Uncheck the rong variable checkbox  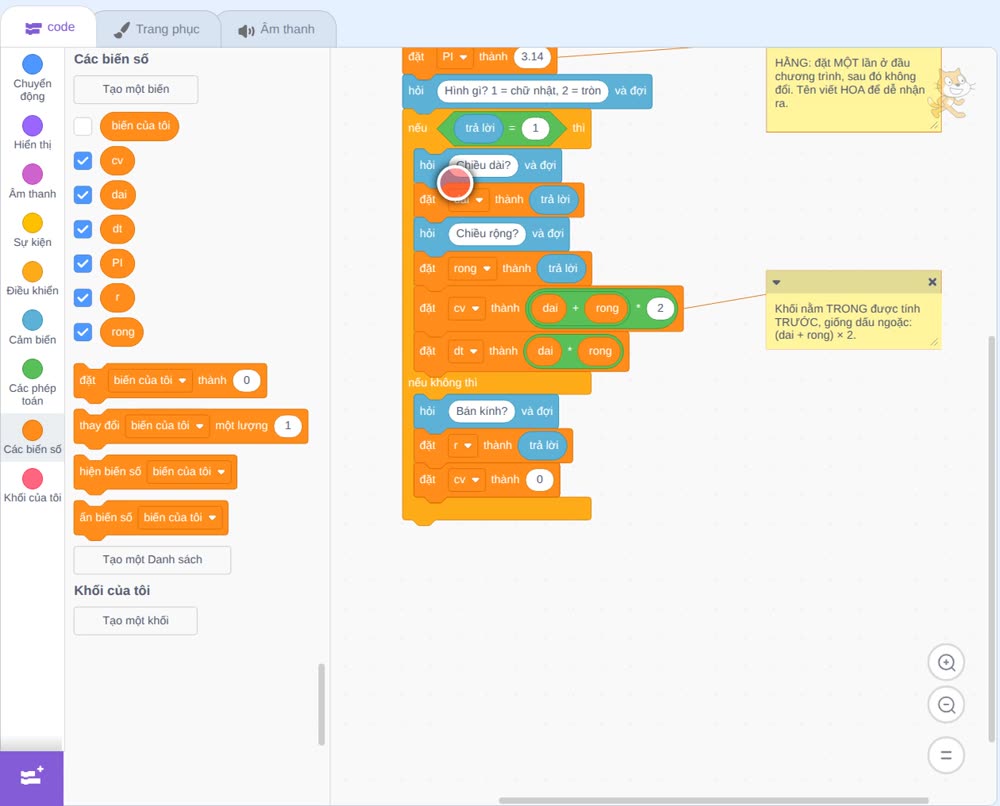tap(83, 332)
